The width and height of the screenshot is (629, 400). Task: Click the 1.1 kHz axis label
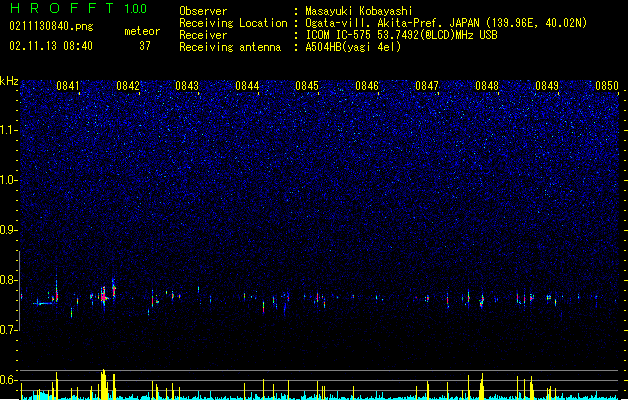coord(8,130)
